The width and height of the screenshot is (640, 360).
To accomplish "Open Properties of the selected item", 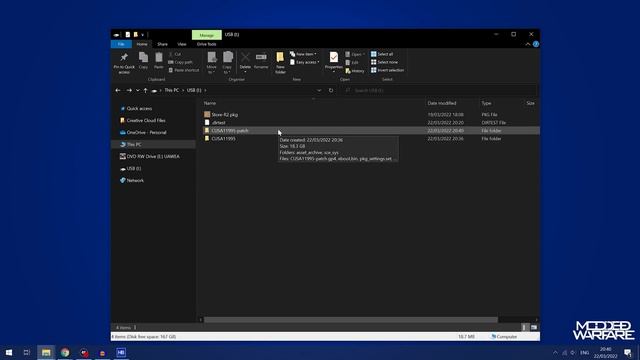I will tap(333, 61).
